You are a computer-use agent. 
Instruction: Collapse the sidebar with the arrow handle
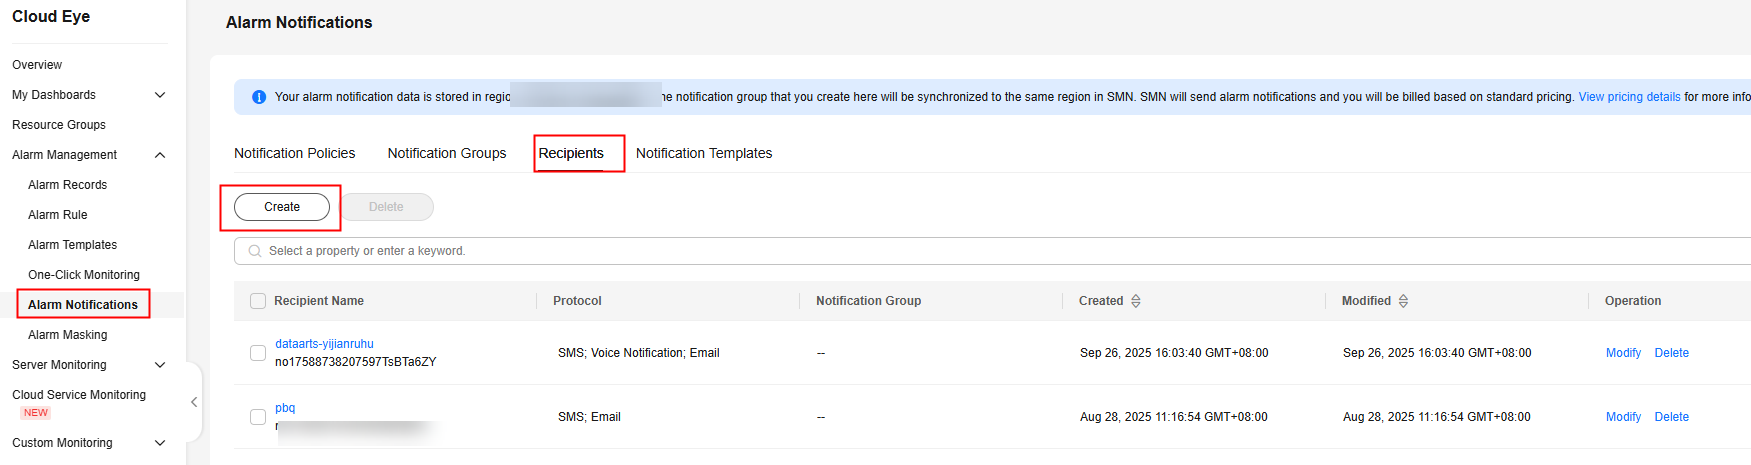tap(194, 402)
